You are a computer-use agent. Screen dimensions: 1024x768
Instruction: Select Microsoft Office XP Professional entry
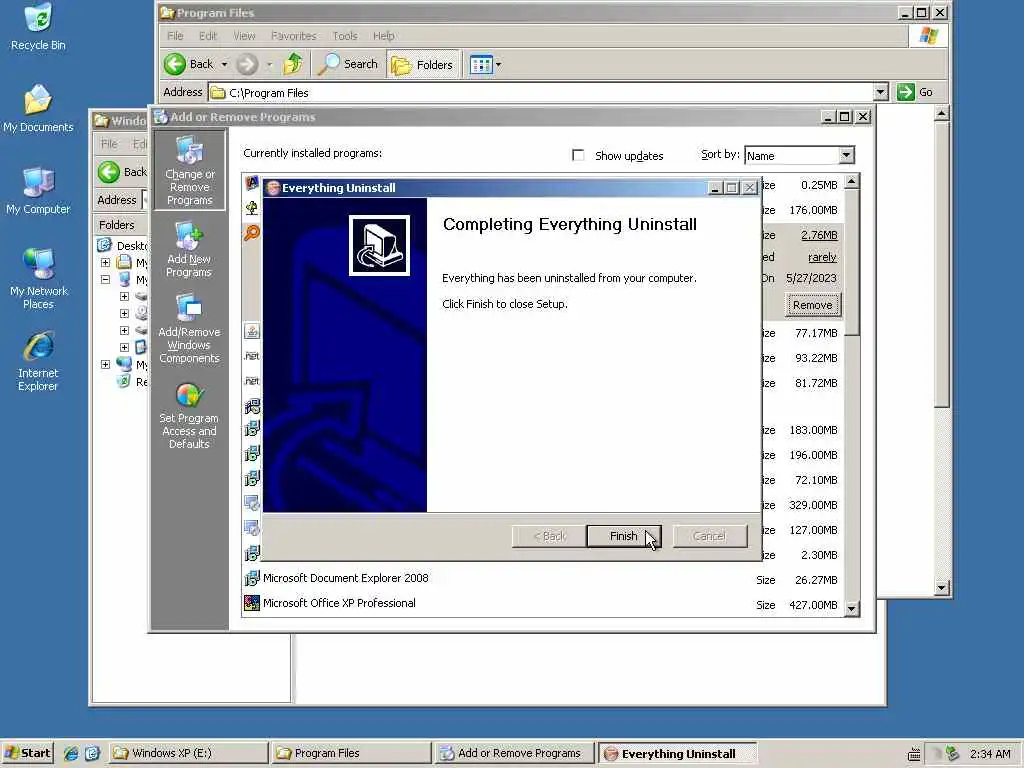point(339,603)
